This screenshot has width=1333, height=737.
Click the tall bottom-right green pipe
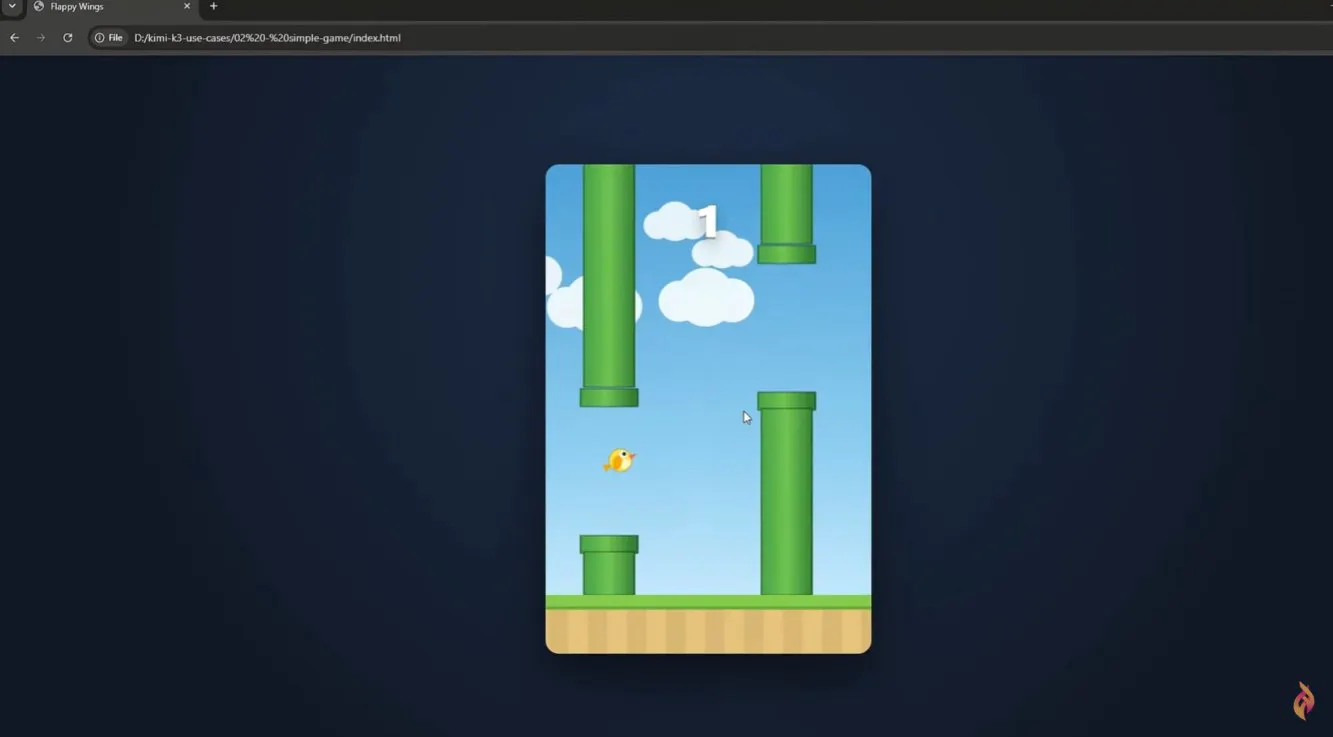[x=787, y=493]
